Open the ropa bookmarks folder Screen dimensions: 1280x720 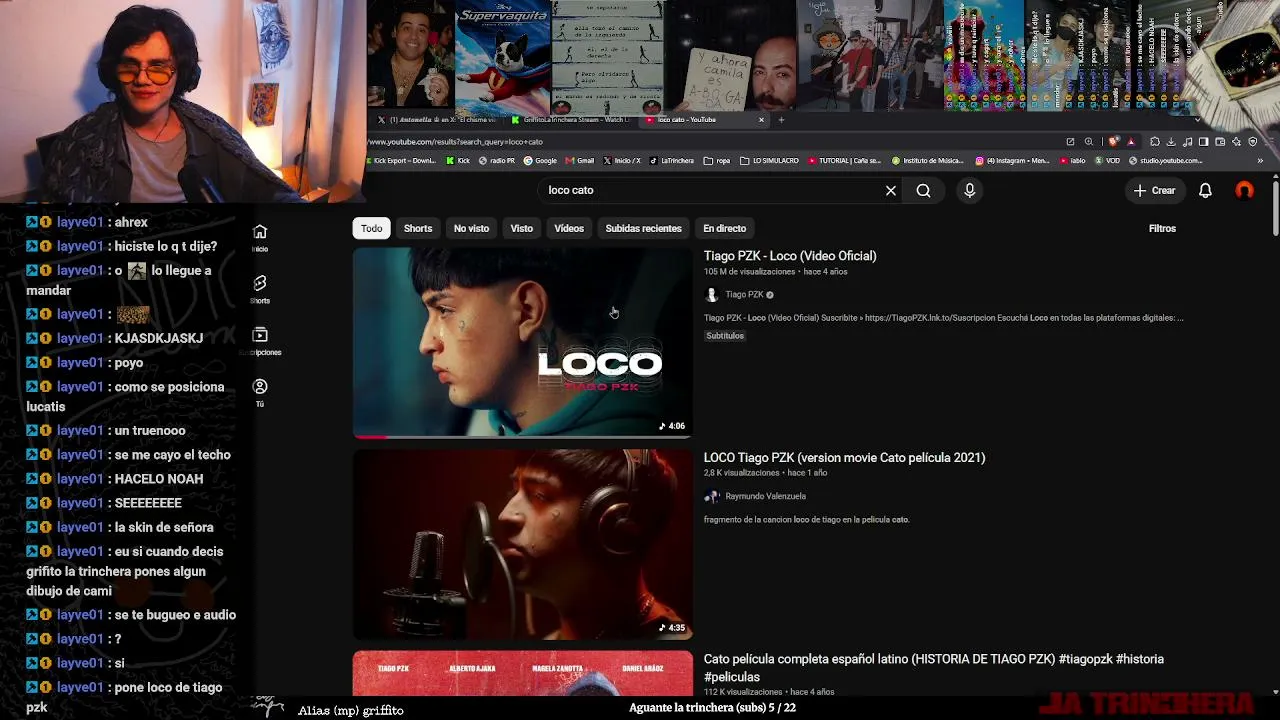[x=717, y=160]
